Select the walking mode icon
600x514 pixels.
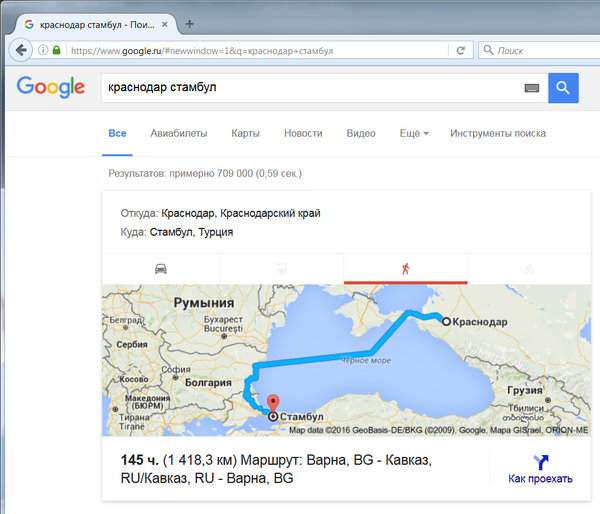(405, 268)
